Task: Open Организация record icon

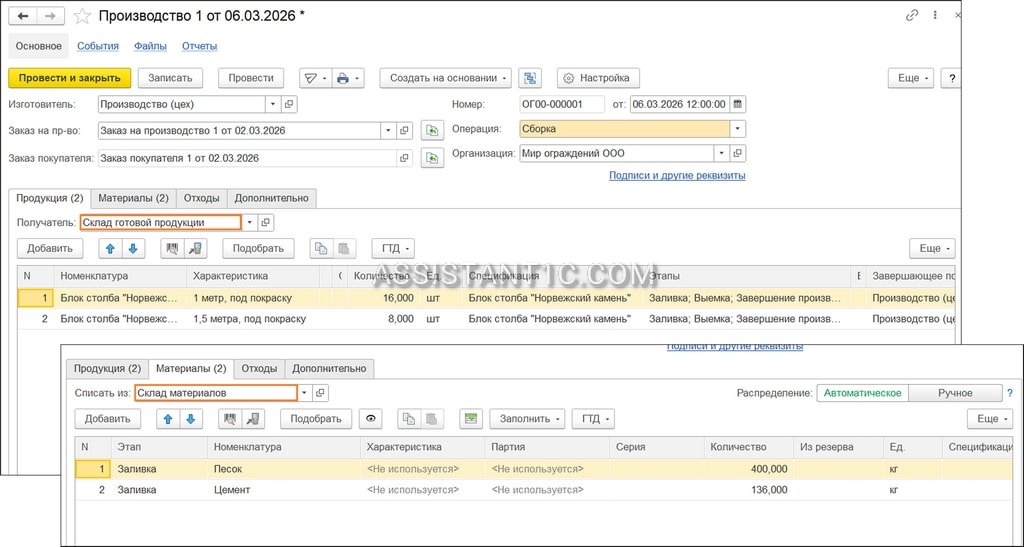Action: [737, 153]
